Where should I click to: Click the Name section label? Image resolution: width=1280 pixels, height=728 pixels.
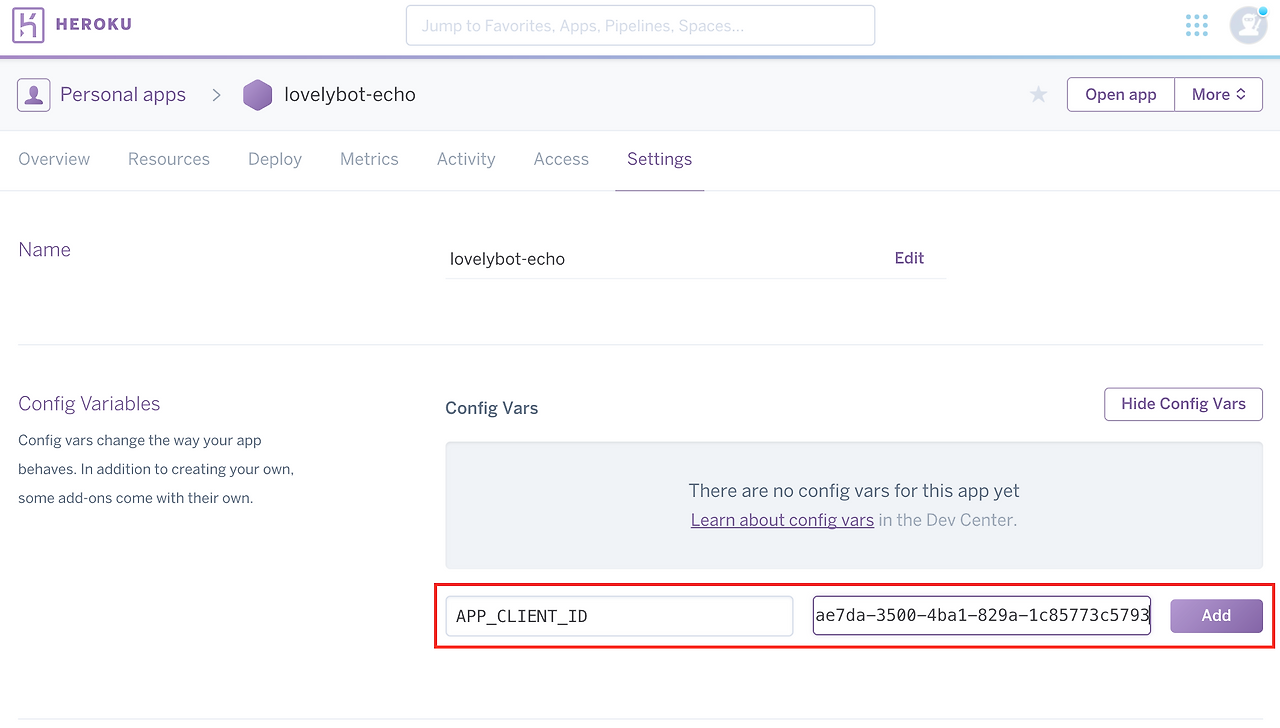coord(44,250)
